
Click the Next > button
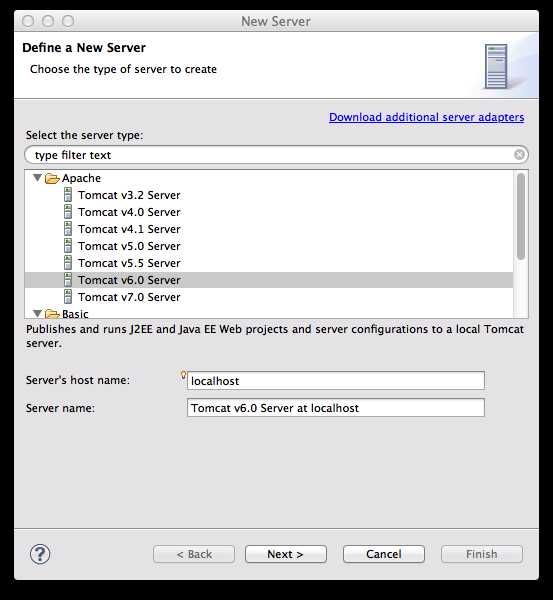pyautogui.click(x=285, y=554)
